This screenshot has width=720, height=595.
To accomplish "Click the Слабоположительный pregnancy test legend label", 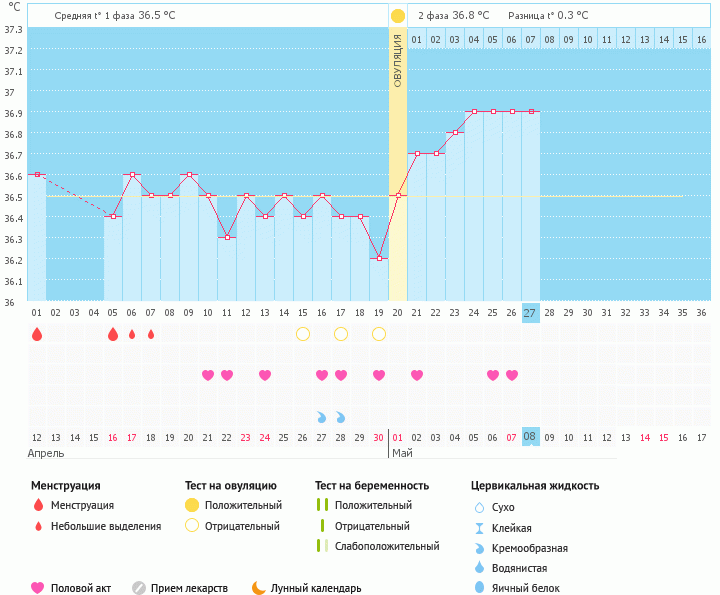I will 387,546.
